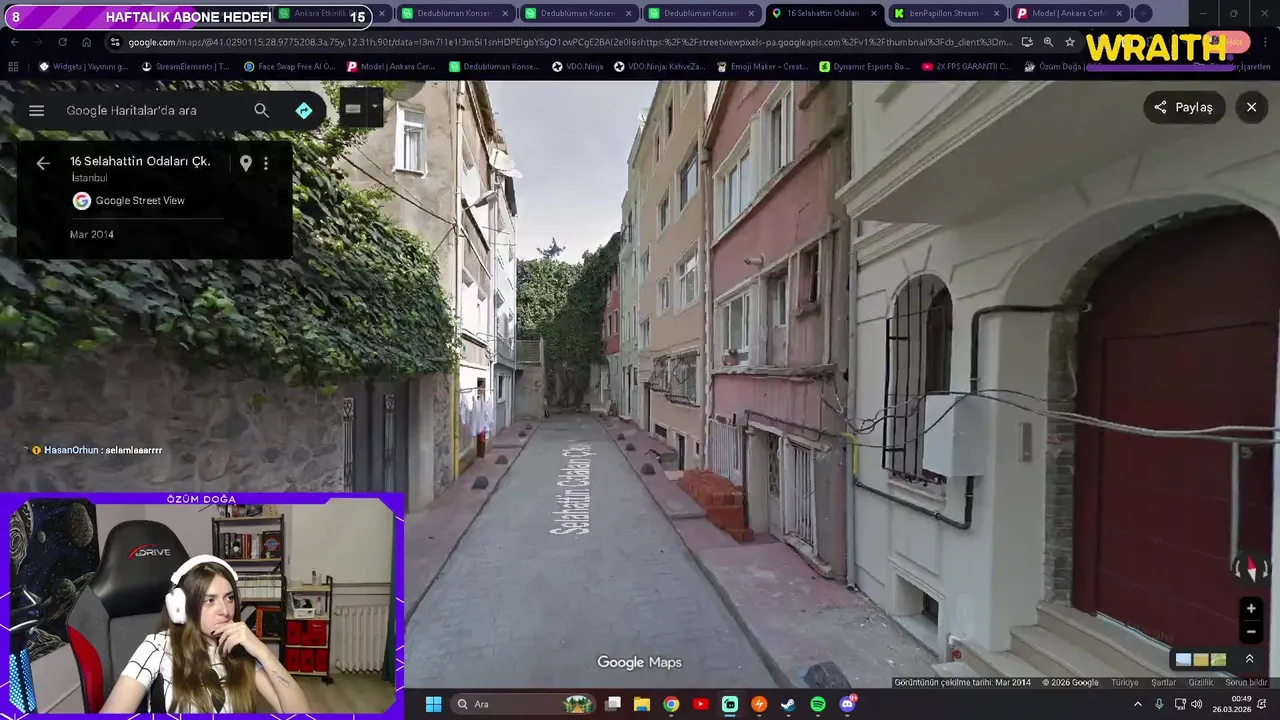Select the first sky-blue imagery thumbnail

(1183, 660)
